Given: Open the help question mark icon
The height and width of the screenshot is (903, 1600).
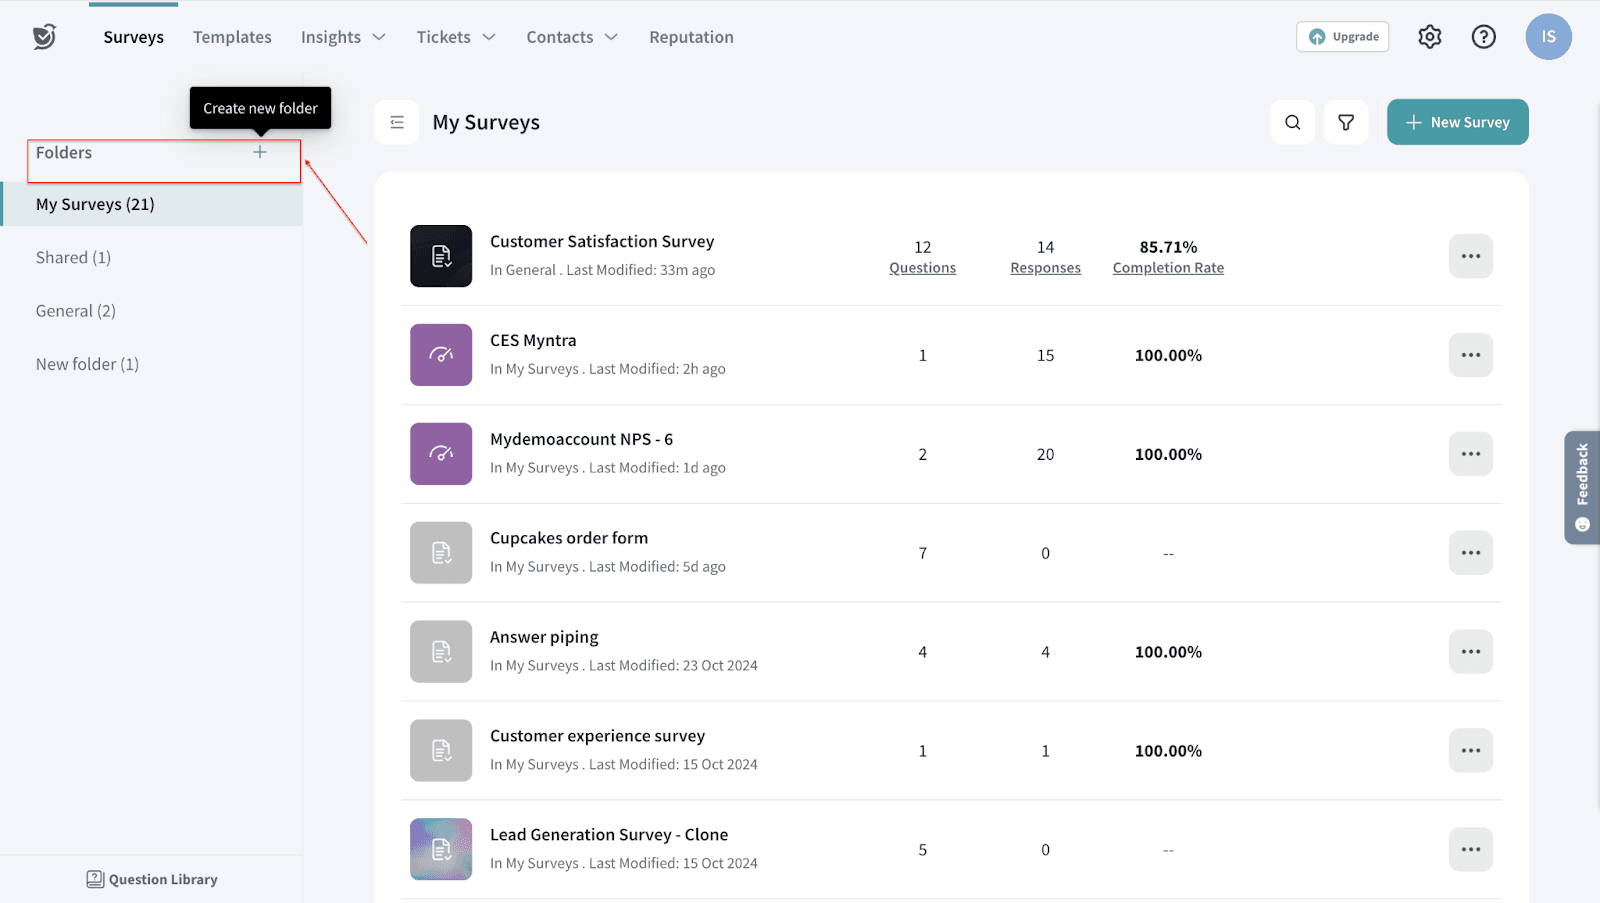Looking at the screenshot, I should (x=1483, y=37).
